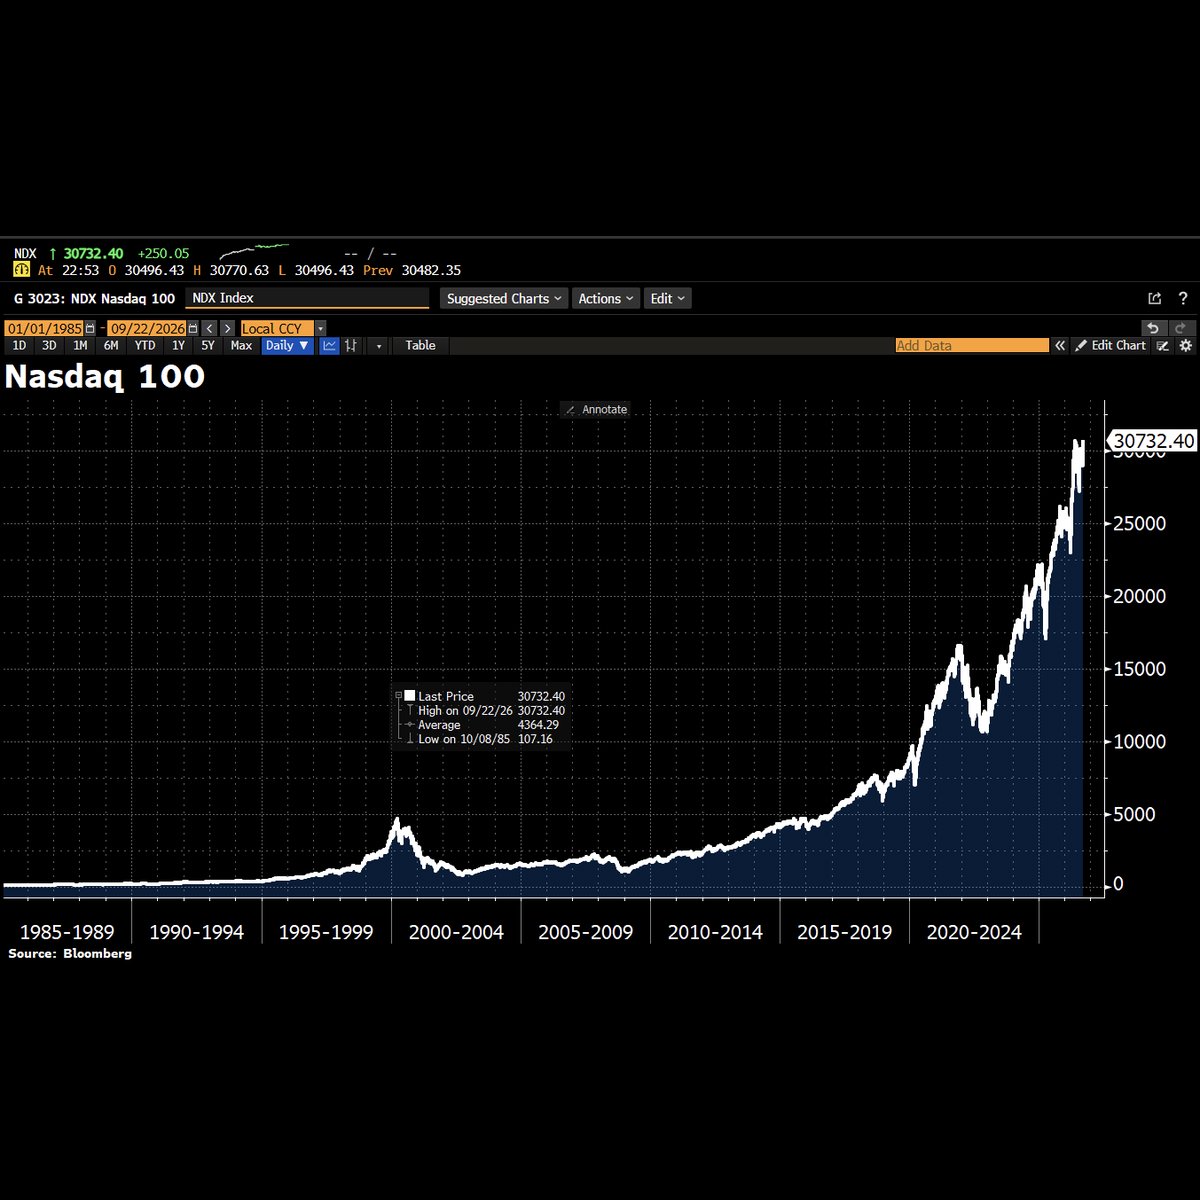Viewport: 1200px width, 1200px height.
Task: Click the Nasdaq 100 chart heading
Action: [105, 377]
